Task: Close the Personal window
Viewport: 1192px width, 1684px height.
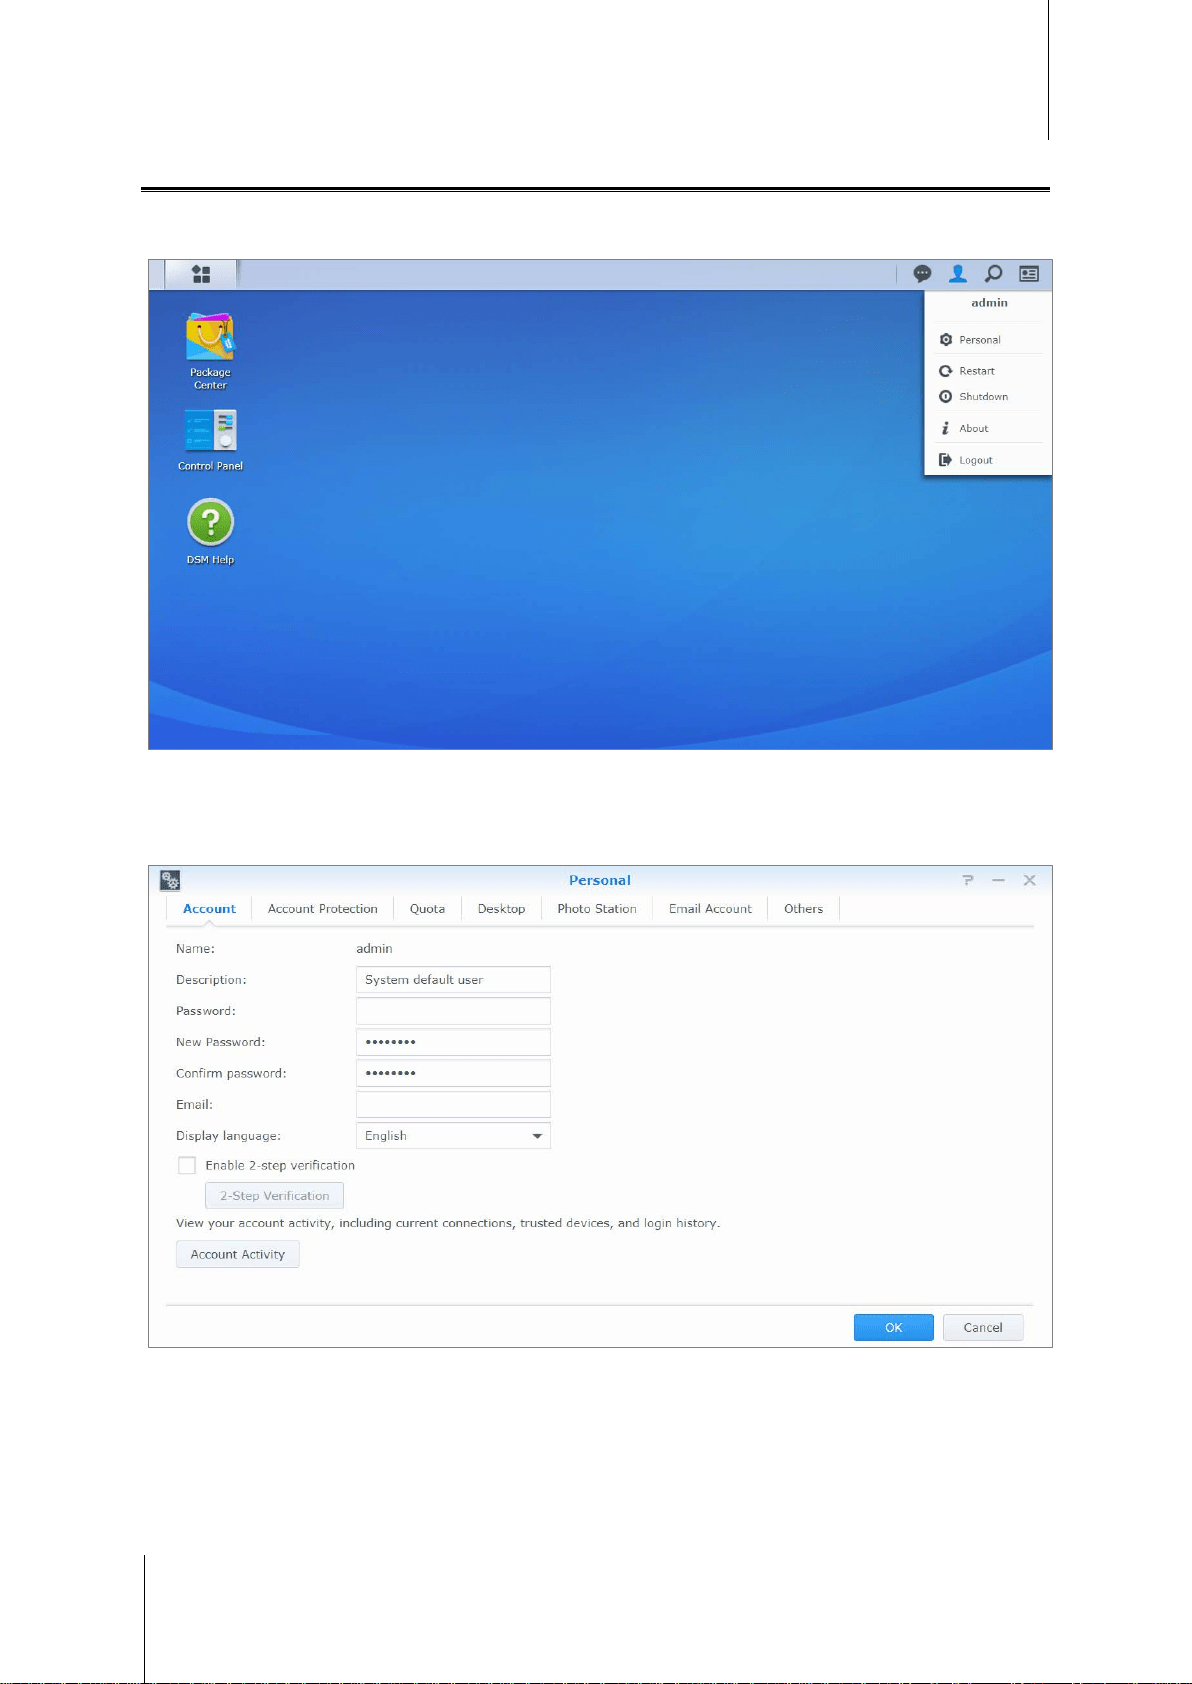Action: pos(1029,880)
